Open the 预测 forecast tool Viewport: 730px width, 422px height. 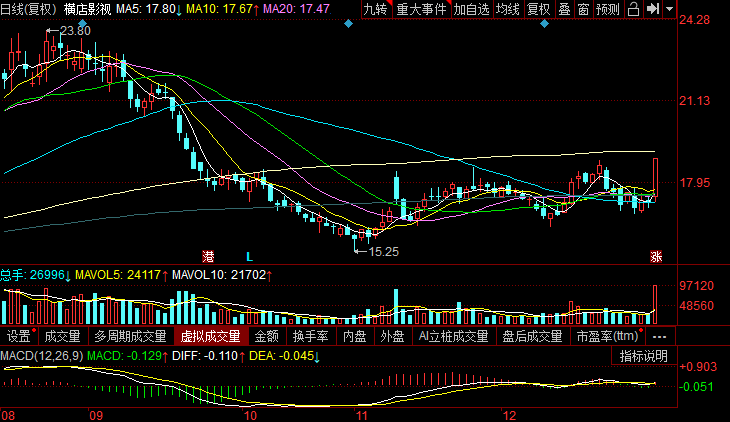tap(608, 9)
